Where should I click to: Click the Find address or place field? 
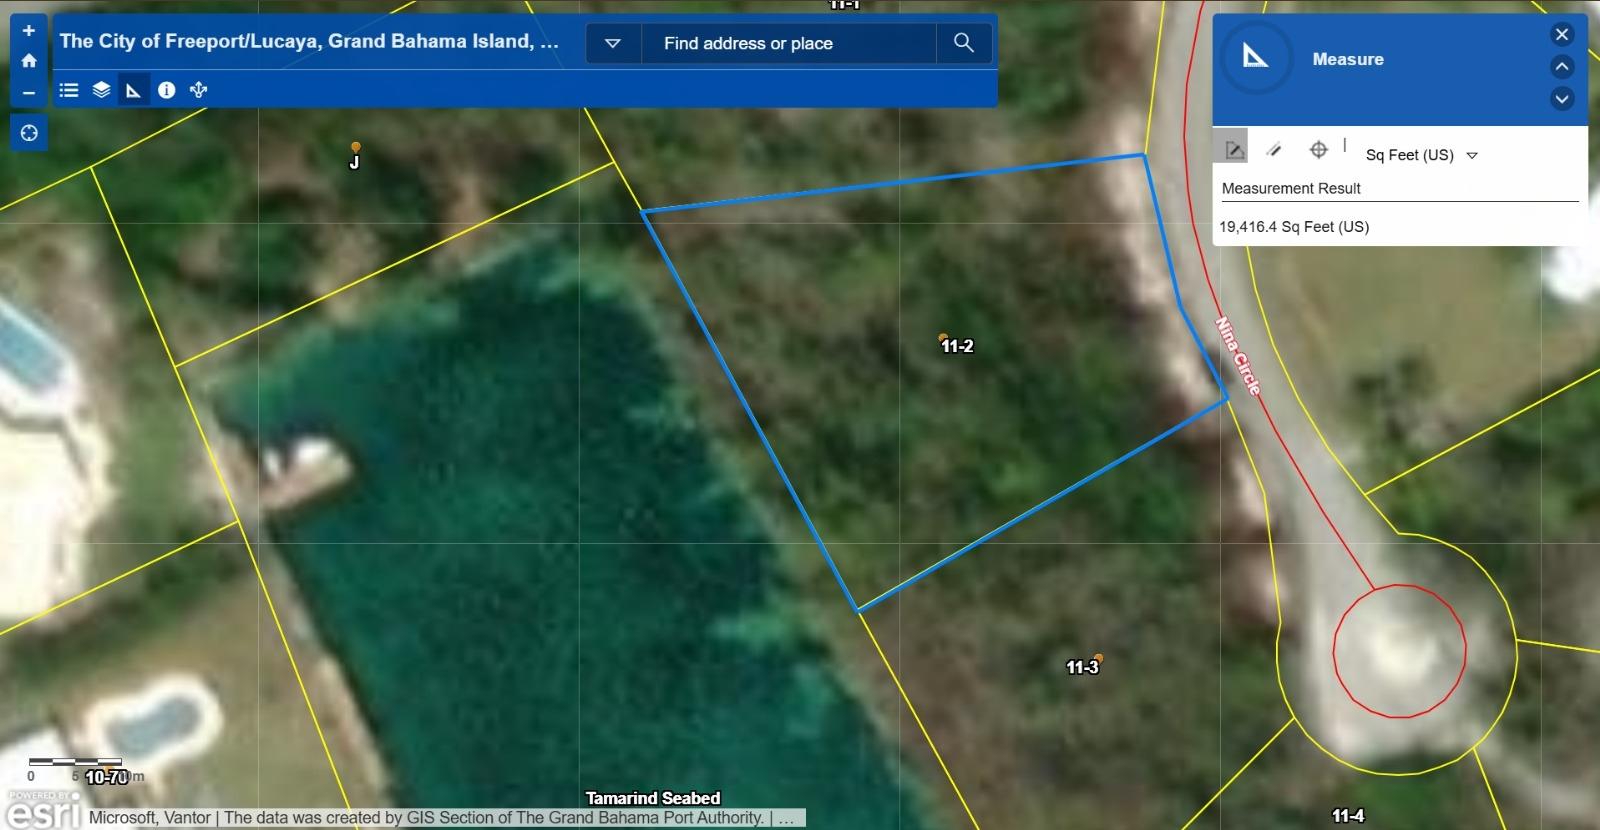[x=787, y=43]
